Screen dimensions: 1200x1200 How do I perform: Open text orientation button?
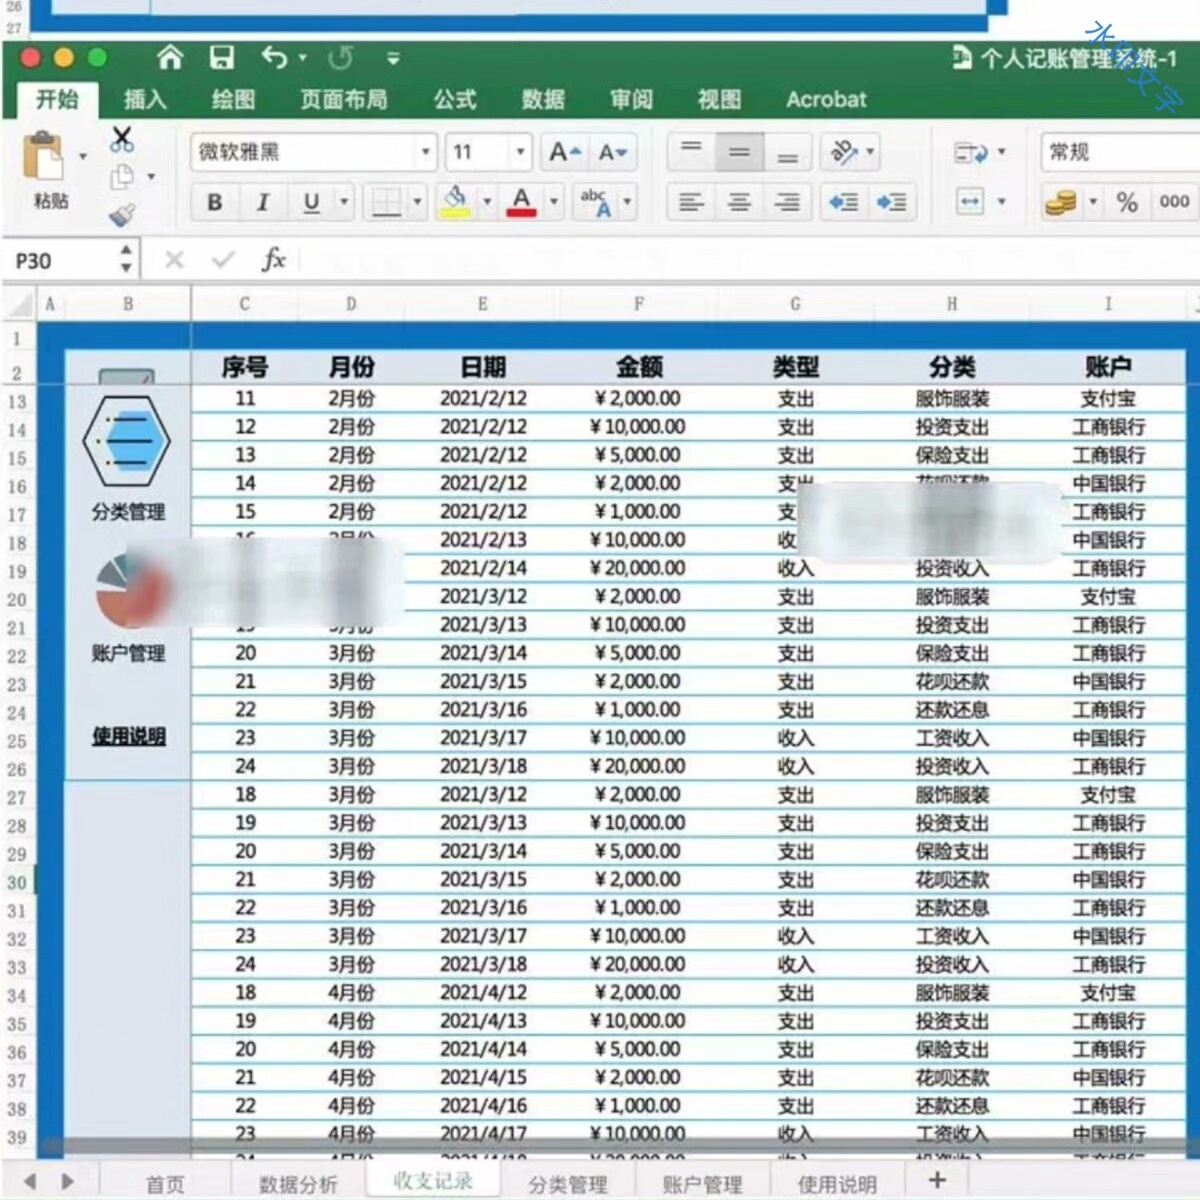coord(844,152)
